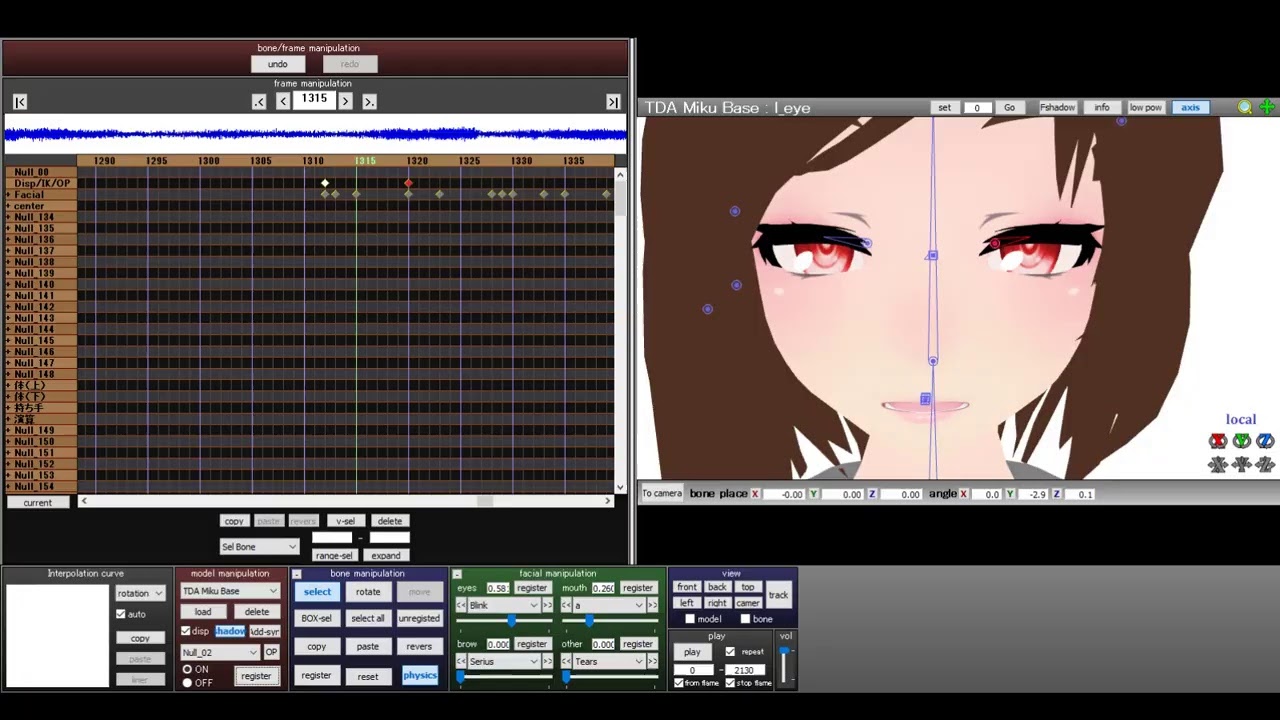The width and height of the screenshot is (1280, 720).
Task: Select the Disp/IK/OP track row
Action: point(40,184)
